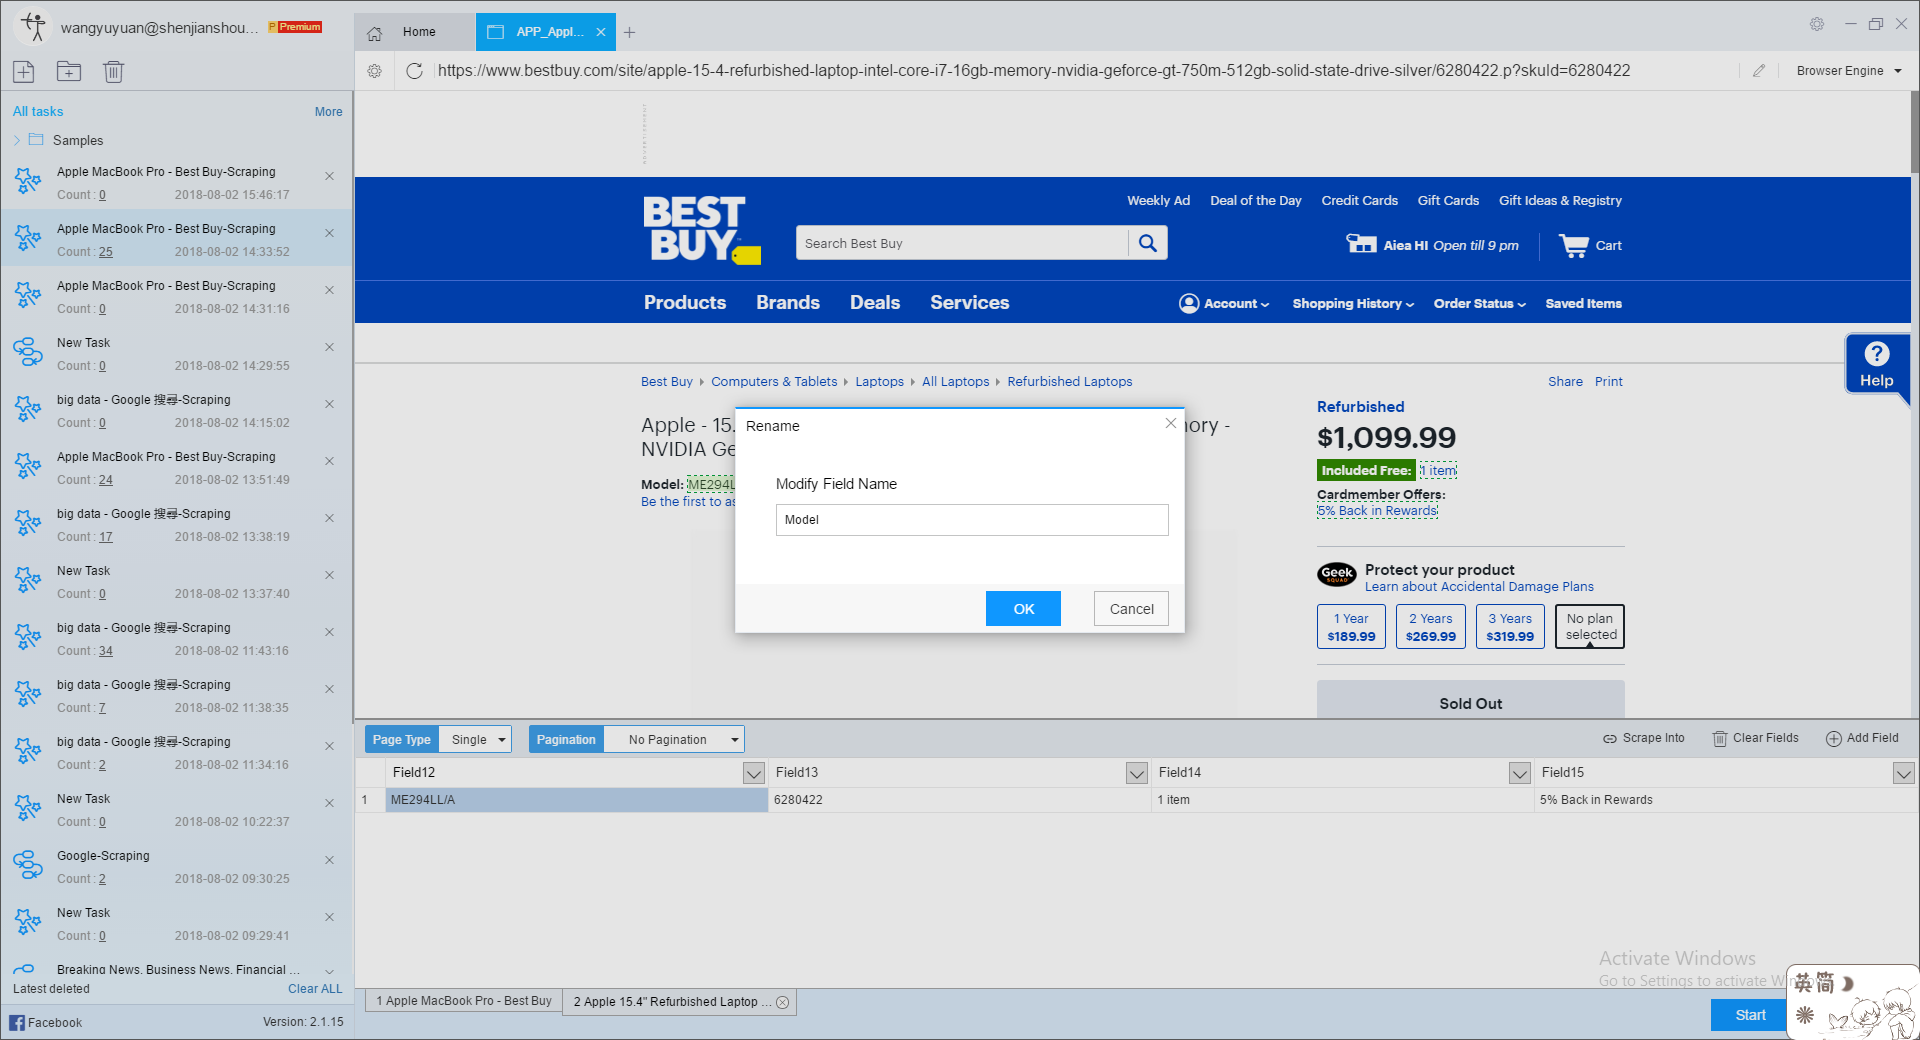
Task: Open Field12 column dropdown
Action: pos(754,773)
